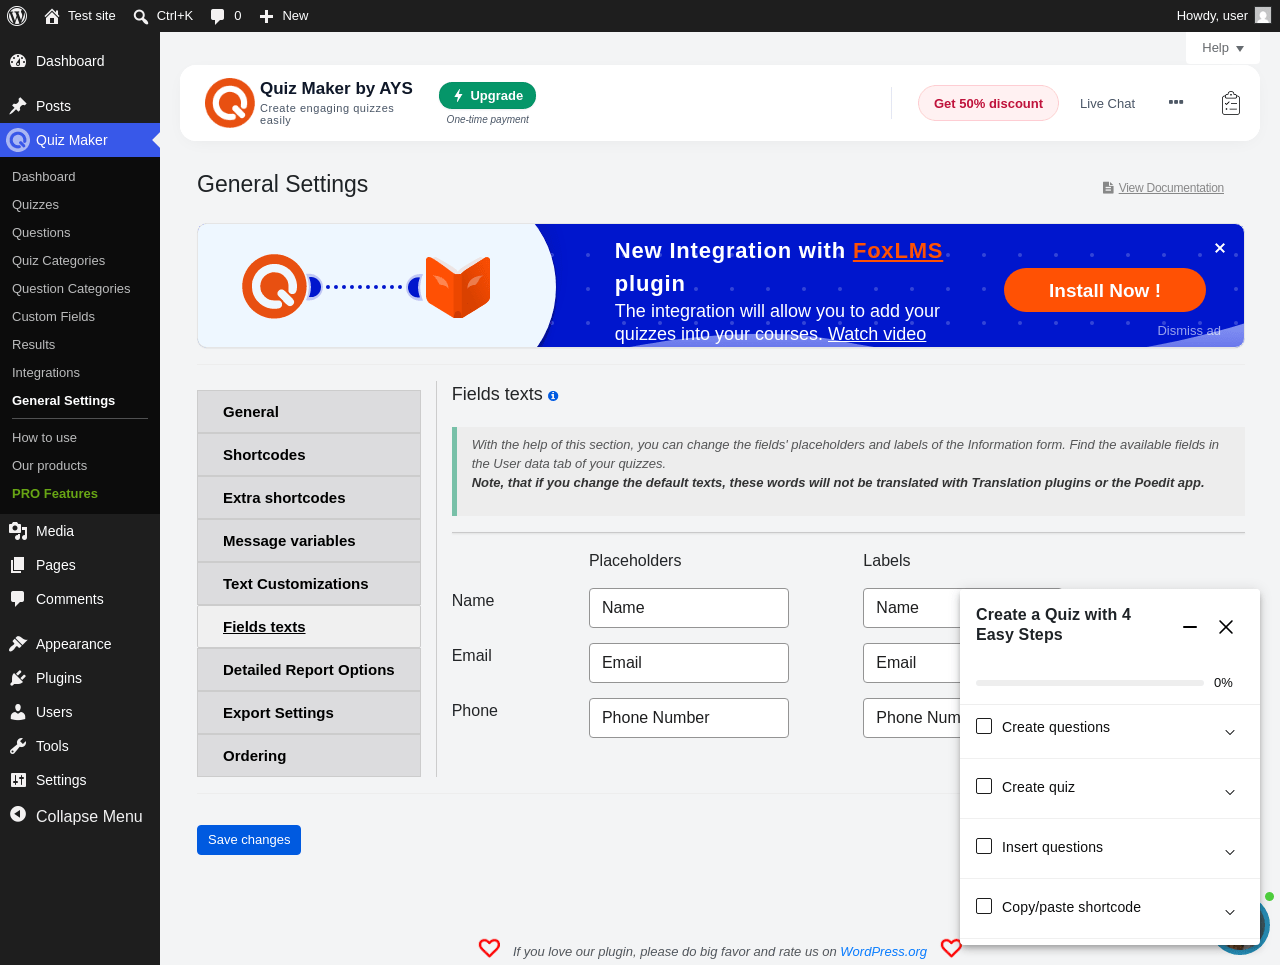Click the Phone Number placeholder input field
This screenshot has height=965, width=1280.
(689, 718)
